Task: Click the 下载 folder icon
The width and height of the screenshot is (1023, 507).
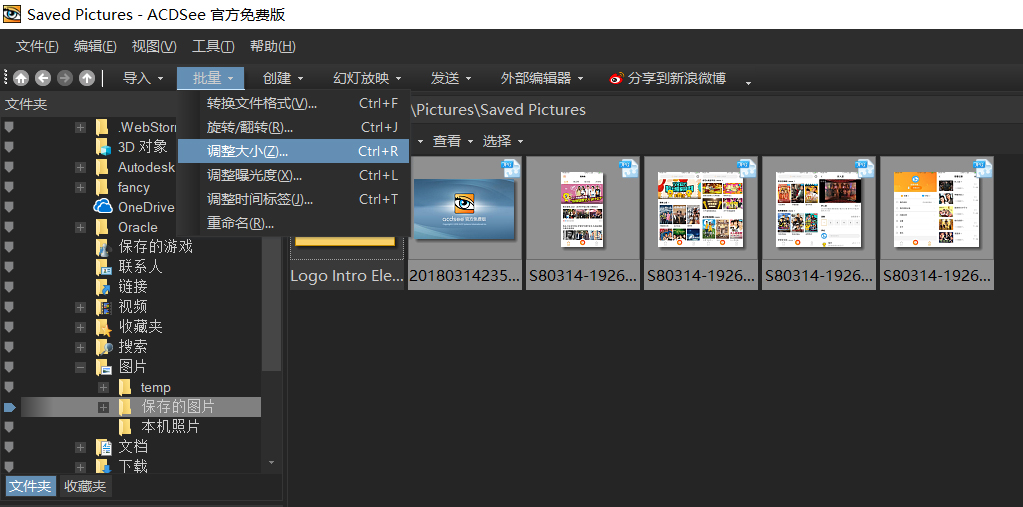Action: [103, 467]
